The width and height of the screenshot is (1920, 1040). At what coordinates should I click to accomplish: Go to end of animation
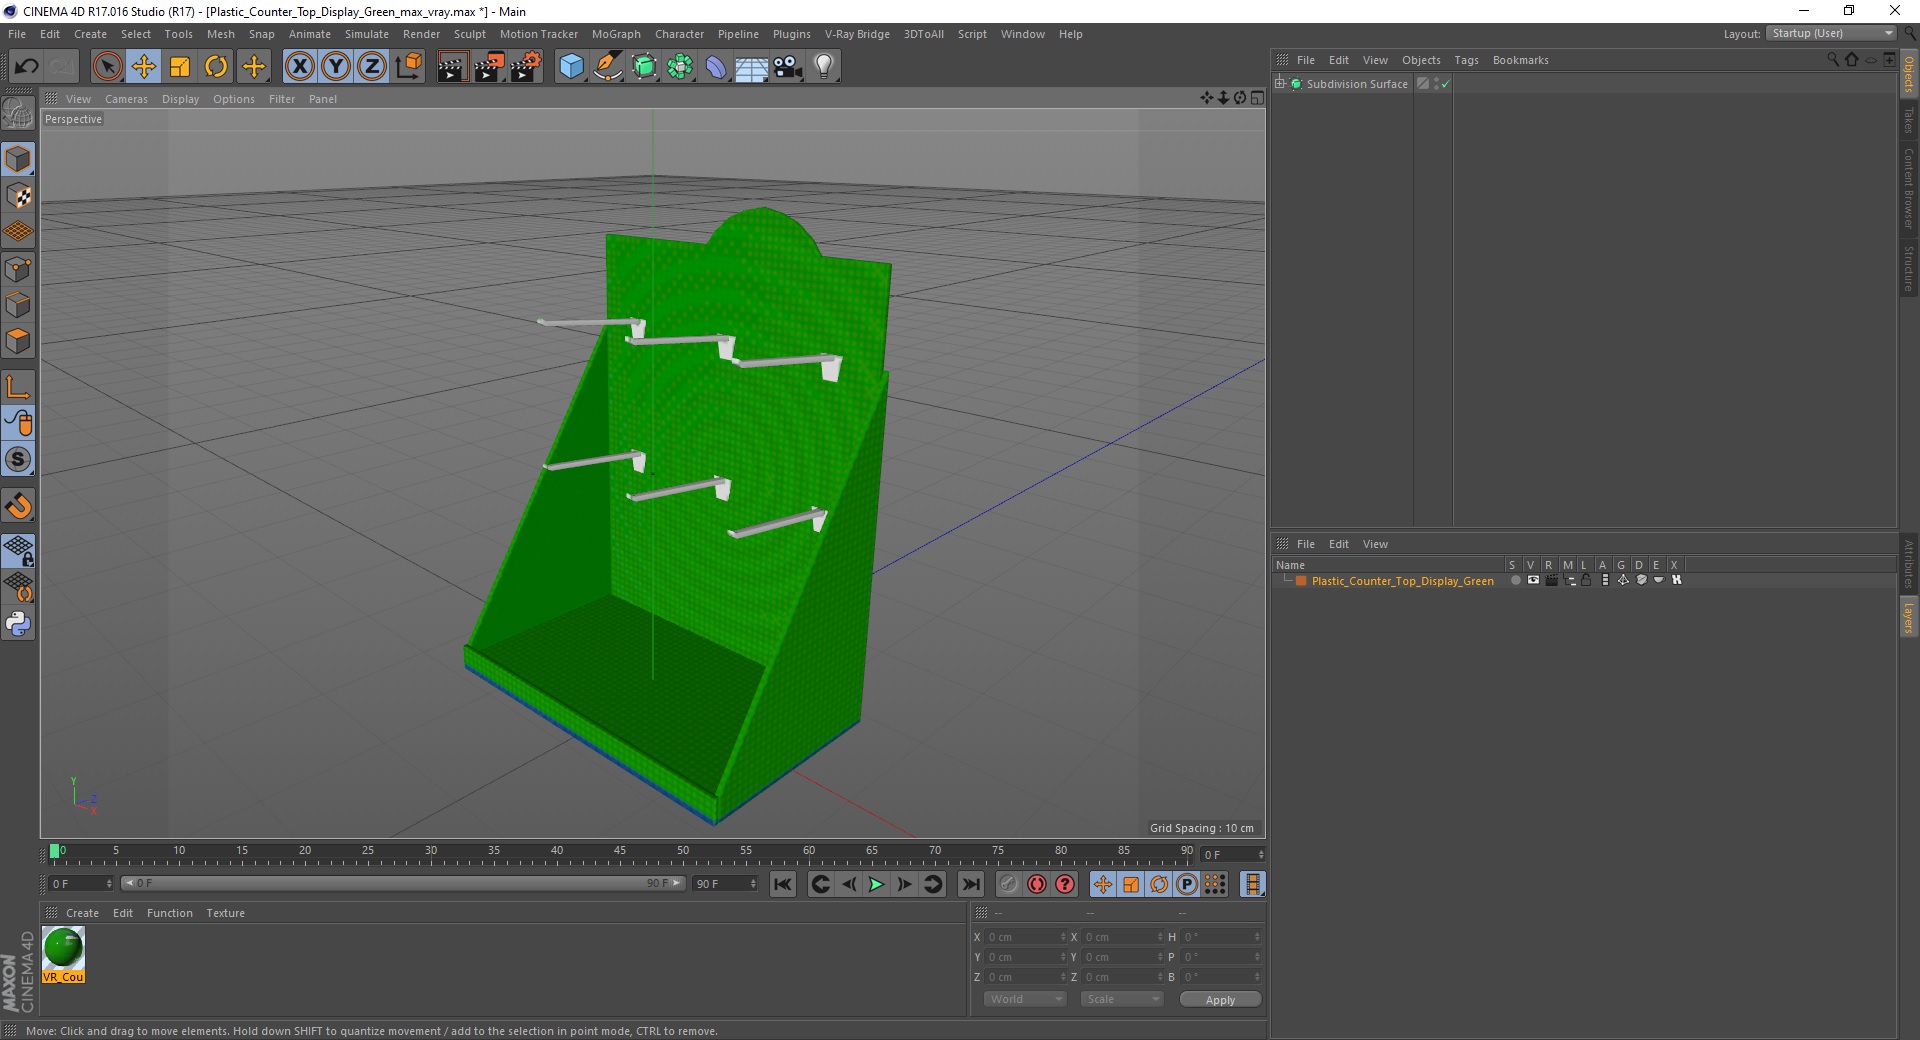pyautogui.click(x=971, y=884)
